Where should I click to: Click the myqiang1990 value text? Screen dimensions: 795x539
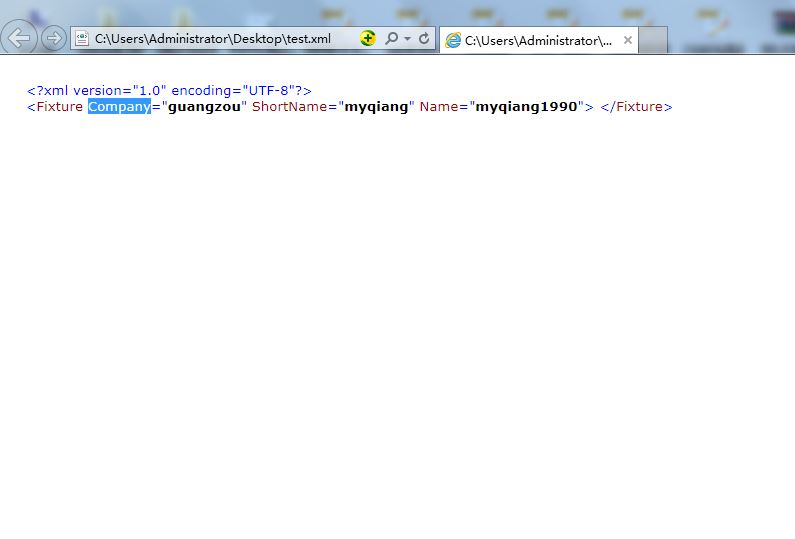pos(526,106)
